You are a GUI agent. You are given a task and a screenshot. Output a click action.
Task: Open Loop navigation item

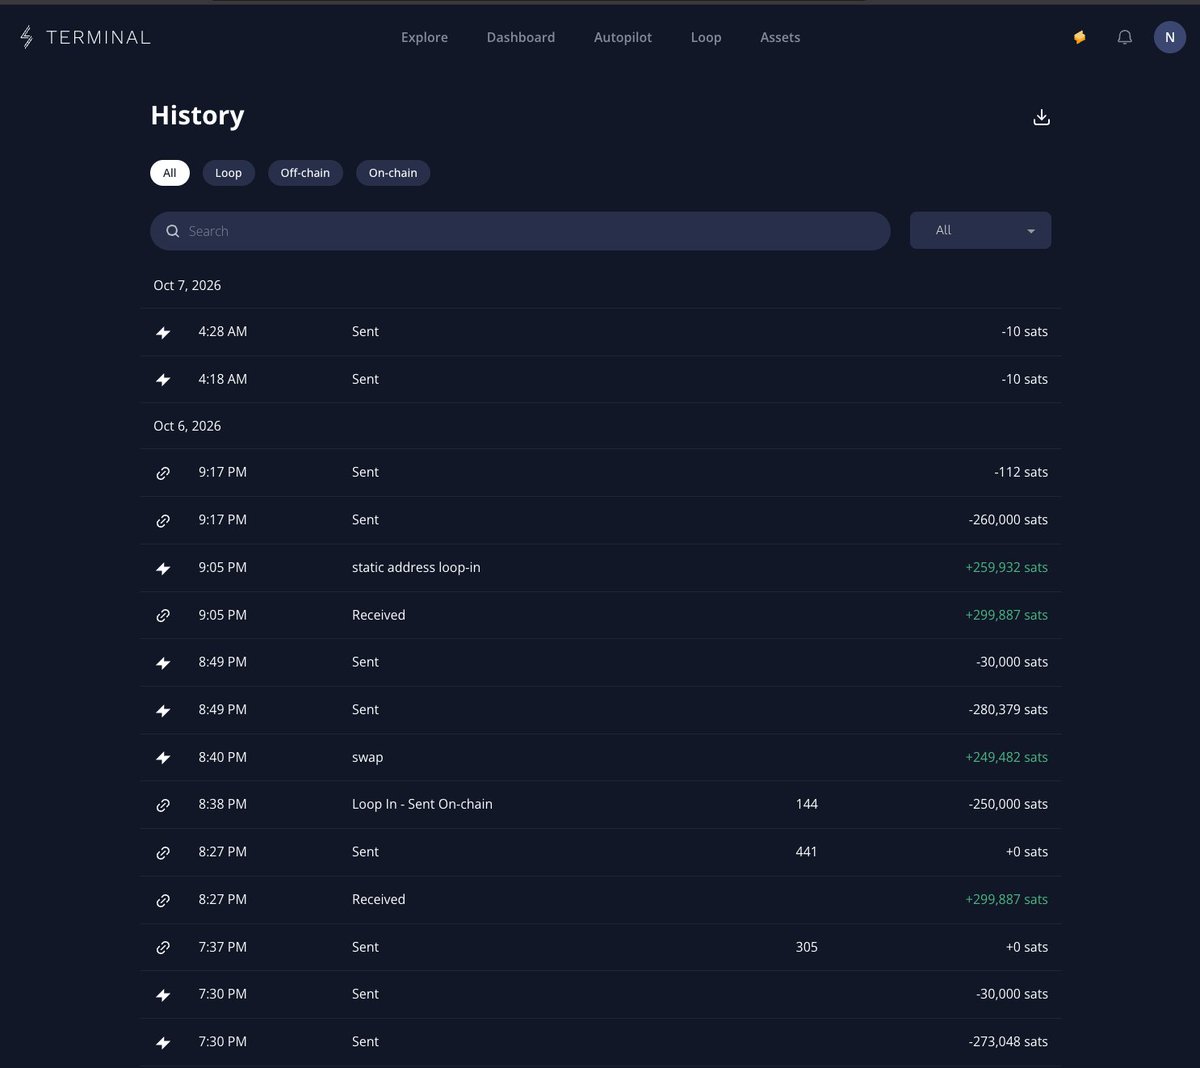[x=706, y=37]
